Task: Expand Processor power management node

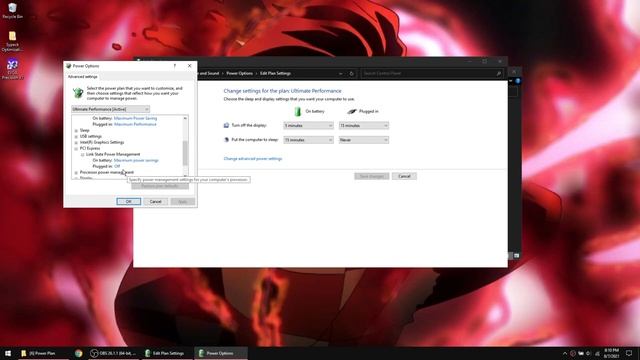Action: click(76, 173)
